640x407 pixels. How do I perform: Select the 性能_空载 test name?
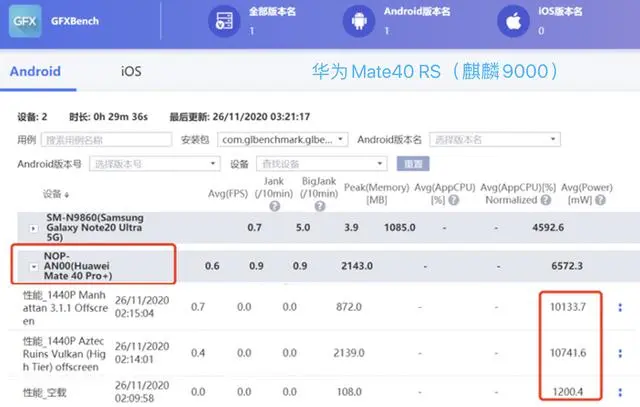coord(44,393)
